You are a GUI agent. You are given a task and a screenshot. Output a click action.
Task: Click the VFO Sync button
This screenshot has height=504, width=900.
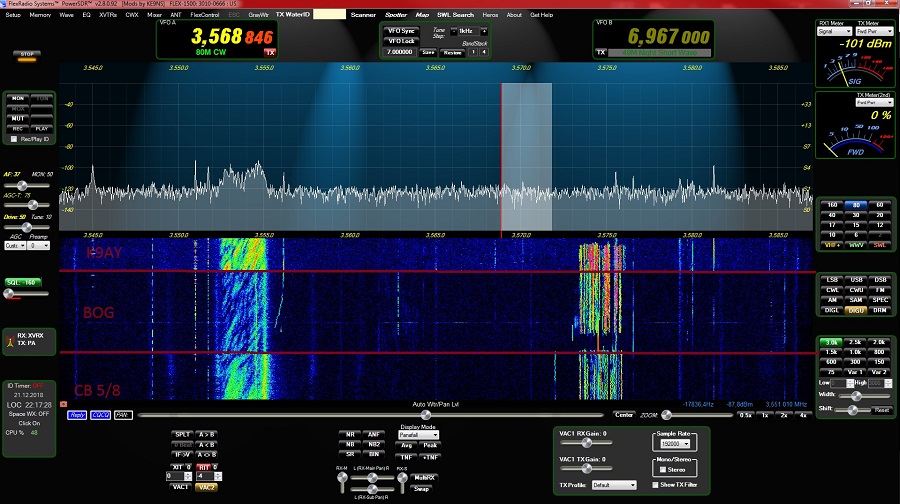(400, 30)
